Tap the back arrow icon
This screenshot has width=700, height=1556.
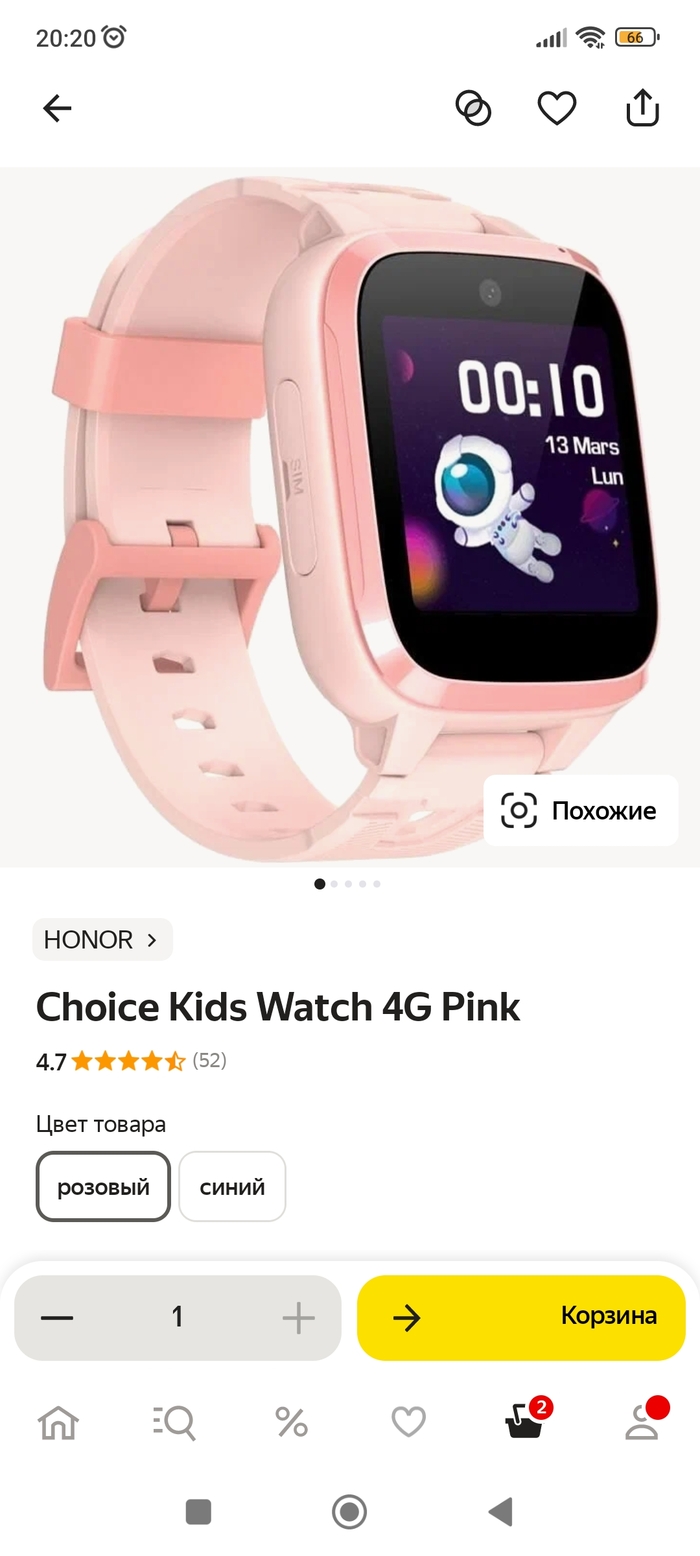[57, 108]
